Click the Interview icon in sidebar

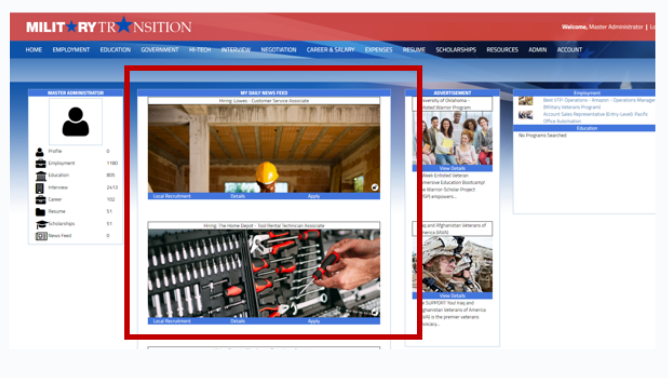pyautogui.click(x=40, y=188)
